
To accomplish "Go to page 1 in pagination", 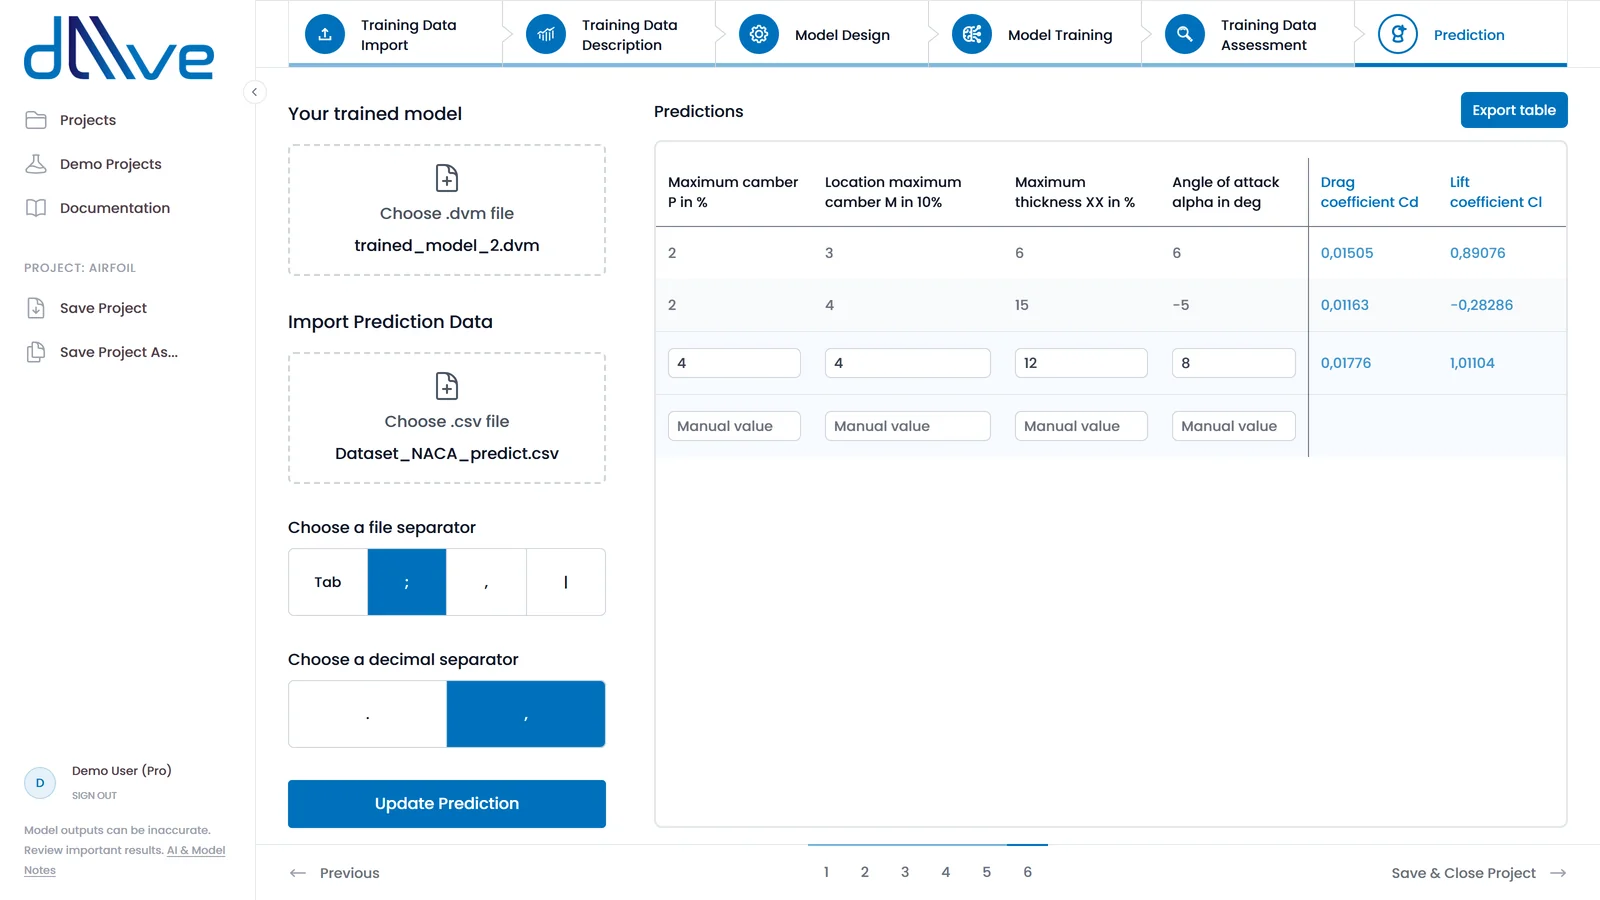I will coord(826,872).
